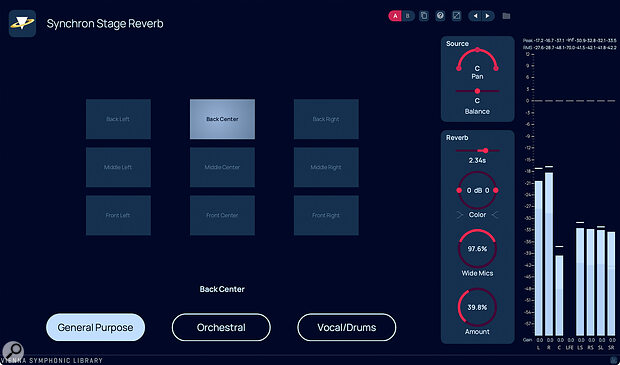Choose the General Purpose preset category
The image size is (620, 365).
click(x=96, y=327)
